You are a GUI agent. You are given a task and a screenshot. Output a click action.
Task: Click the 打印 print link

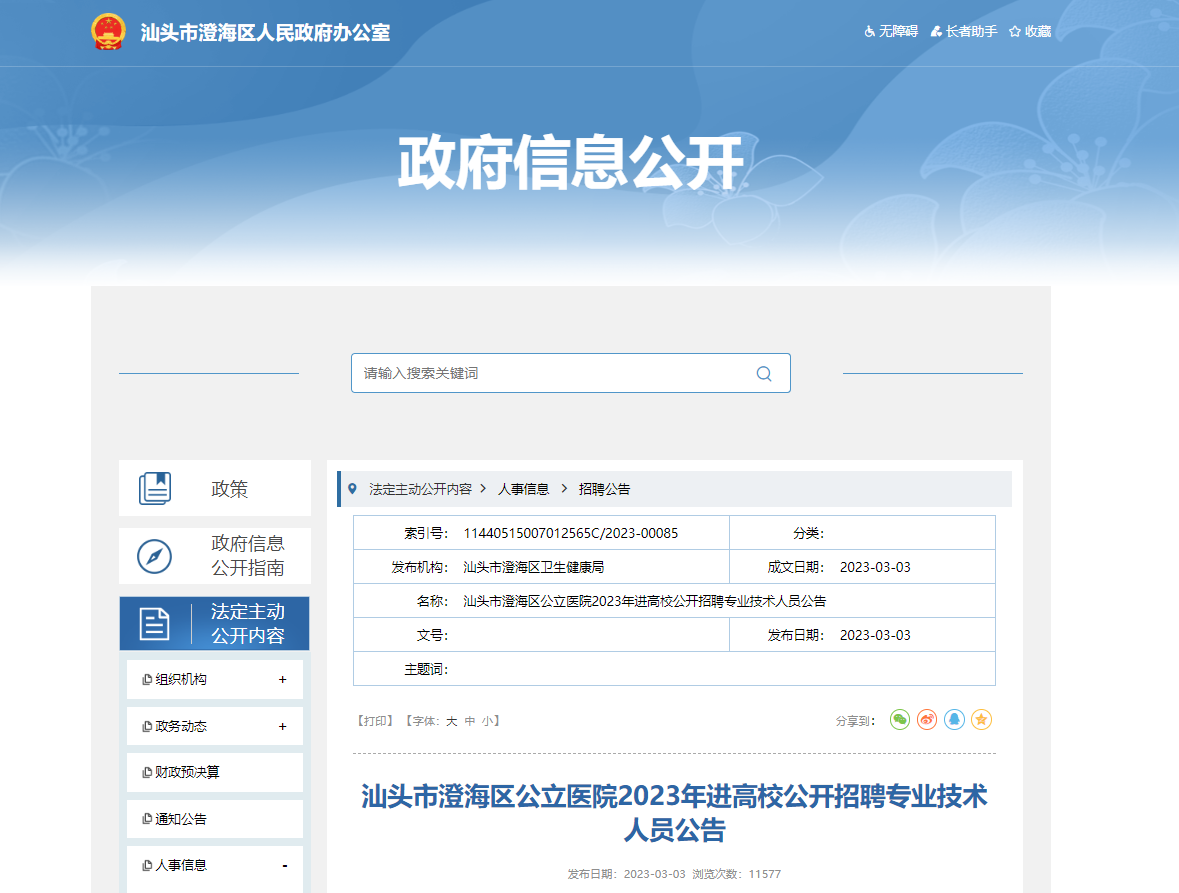(377, 721)
